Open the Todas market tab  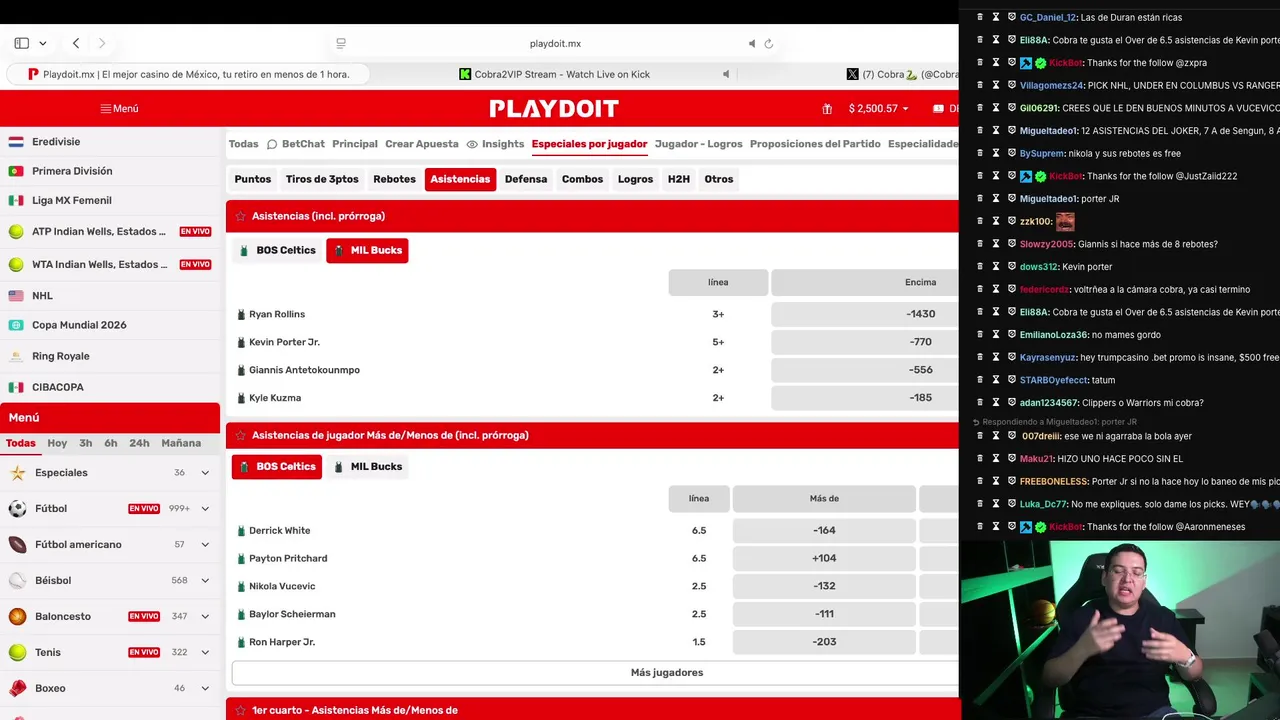point(243,144)
